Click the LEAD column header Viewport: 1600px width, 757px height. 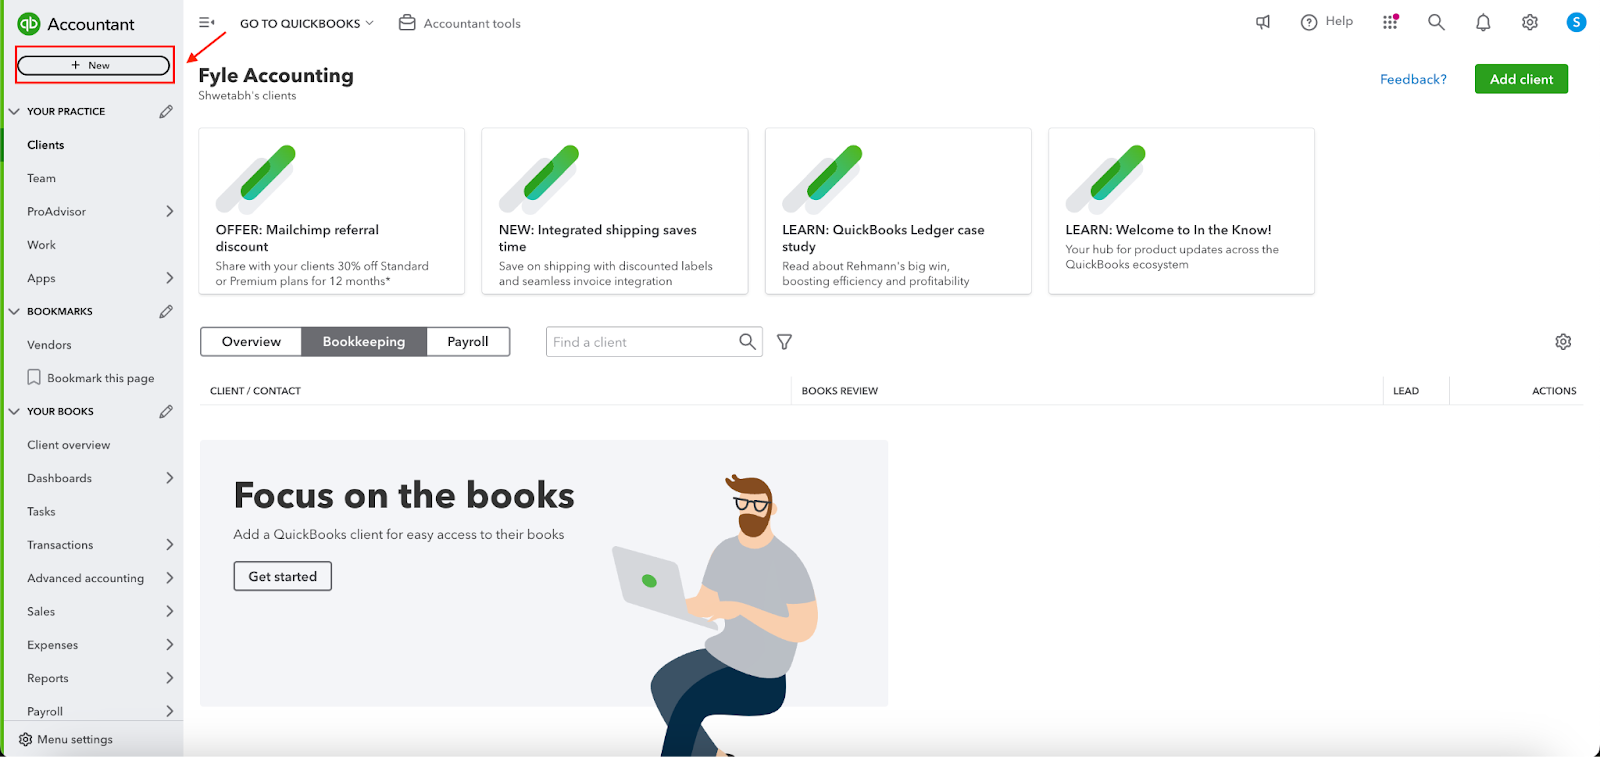click(x=1406, y=391)
